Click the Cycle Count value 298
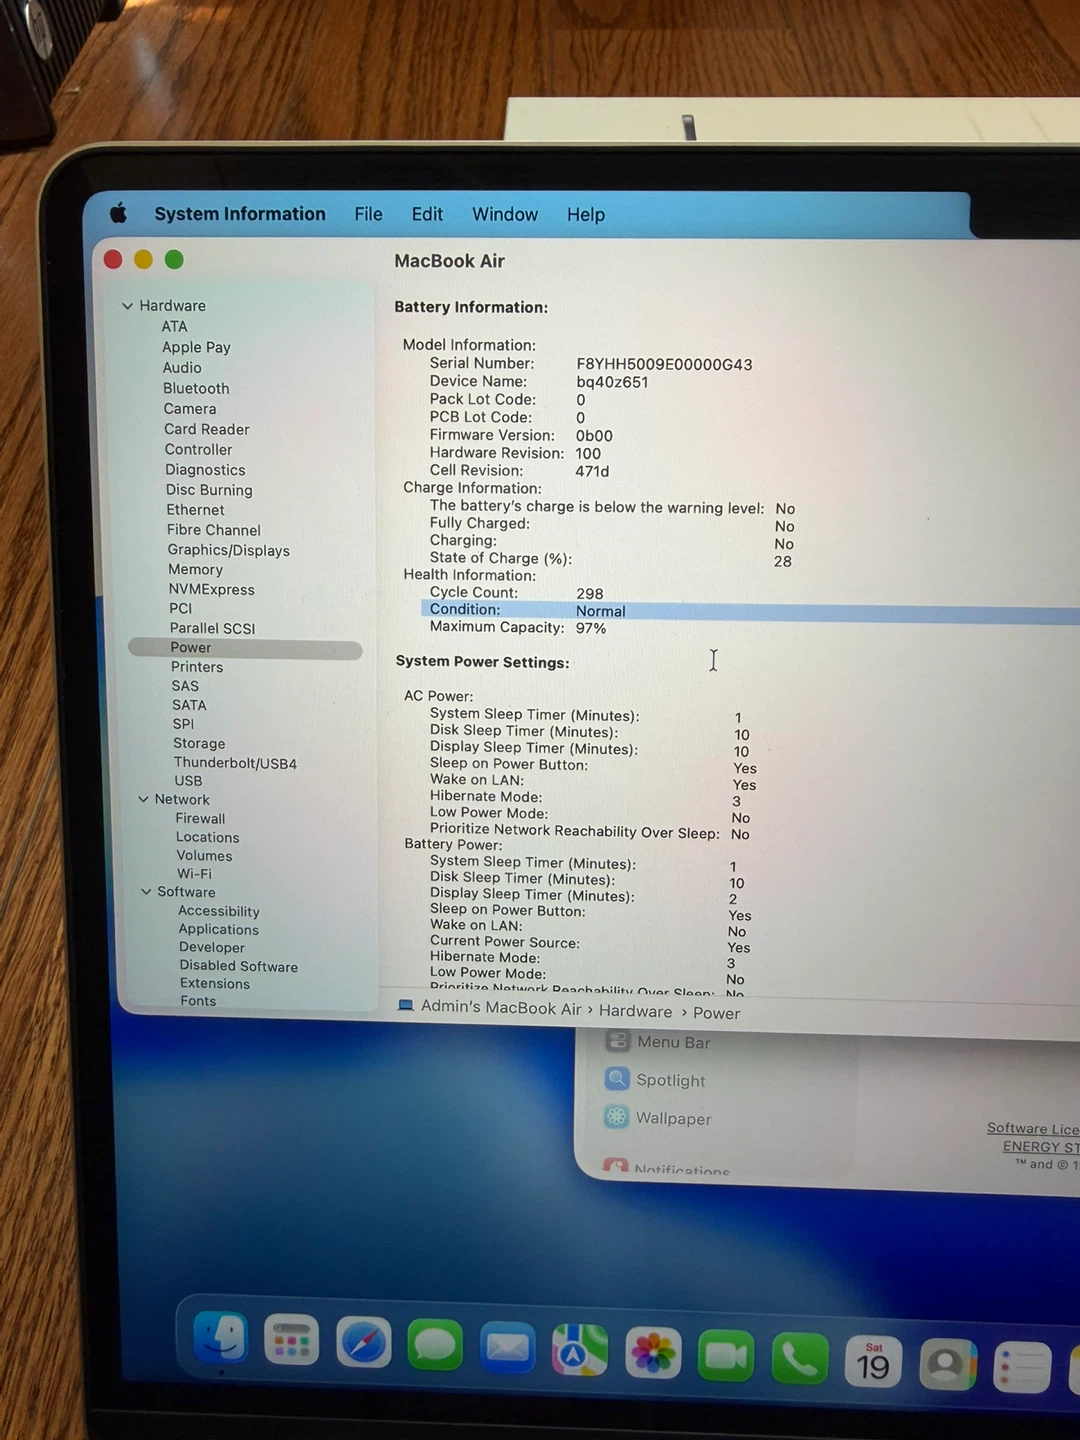Image resolution: width=1080 pixels, height=1440 pixels. [590, 594]
